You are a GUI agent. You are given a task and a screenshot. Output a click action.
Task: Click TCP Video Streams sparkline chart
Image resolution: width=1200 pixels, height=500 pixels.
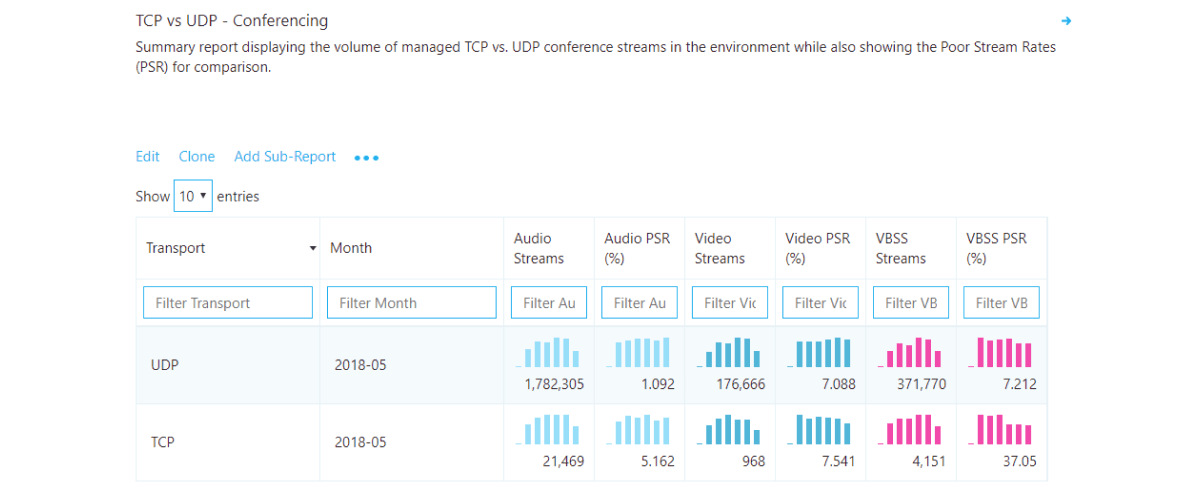[x=730, y=430]
